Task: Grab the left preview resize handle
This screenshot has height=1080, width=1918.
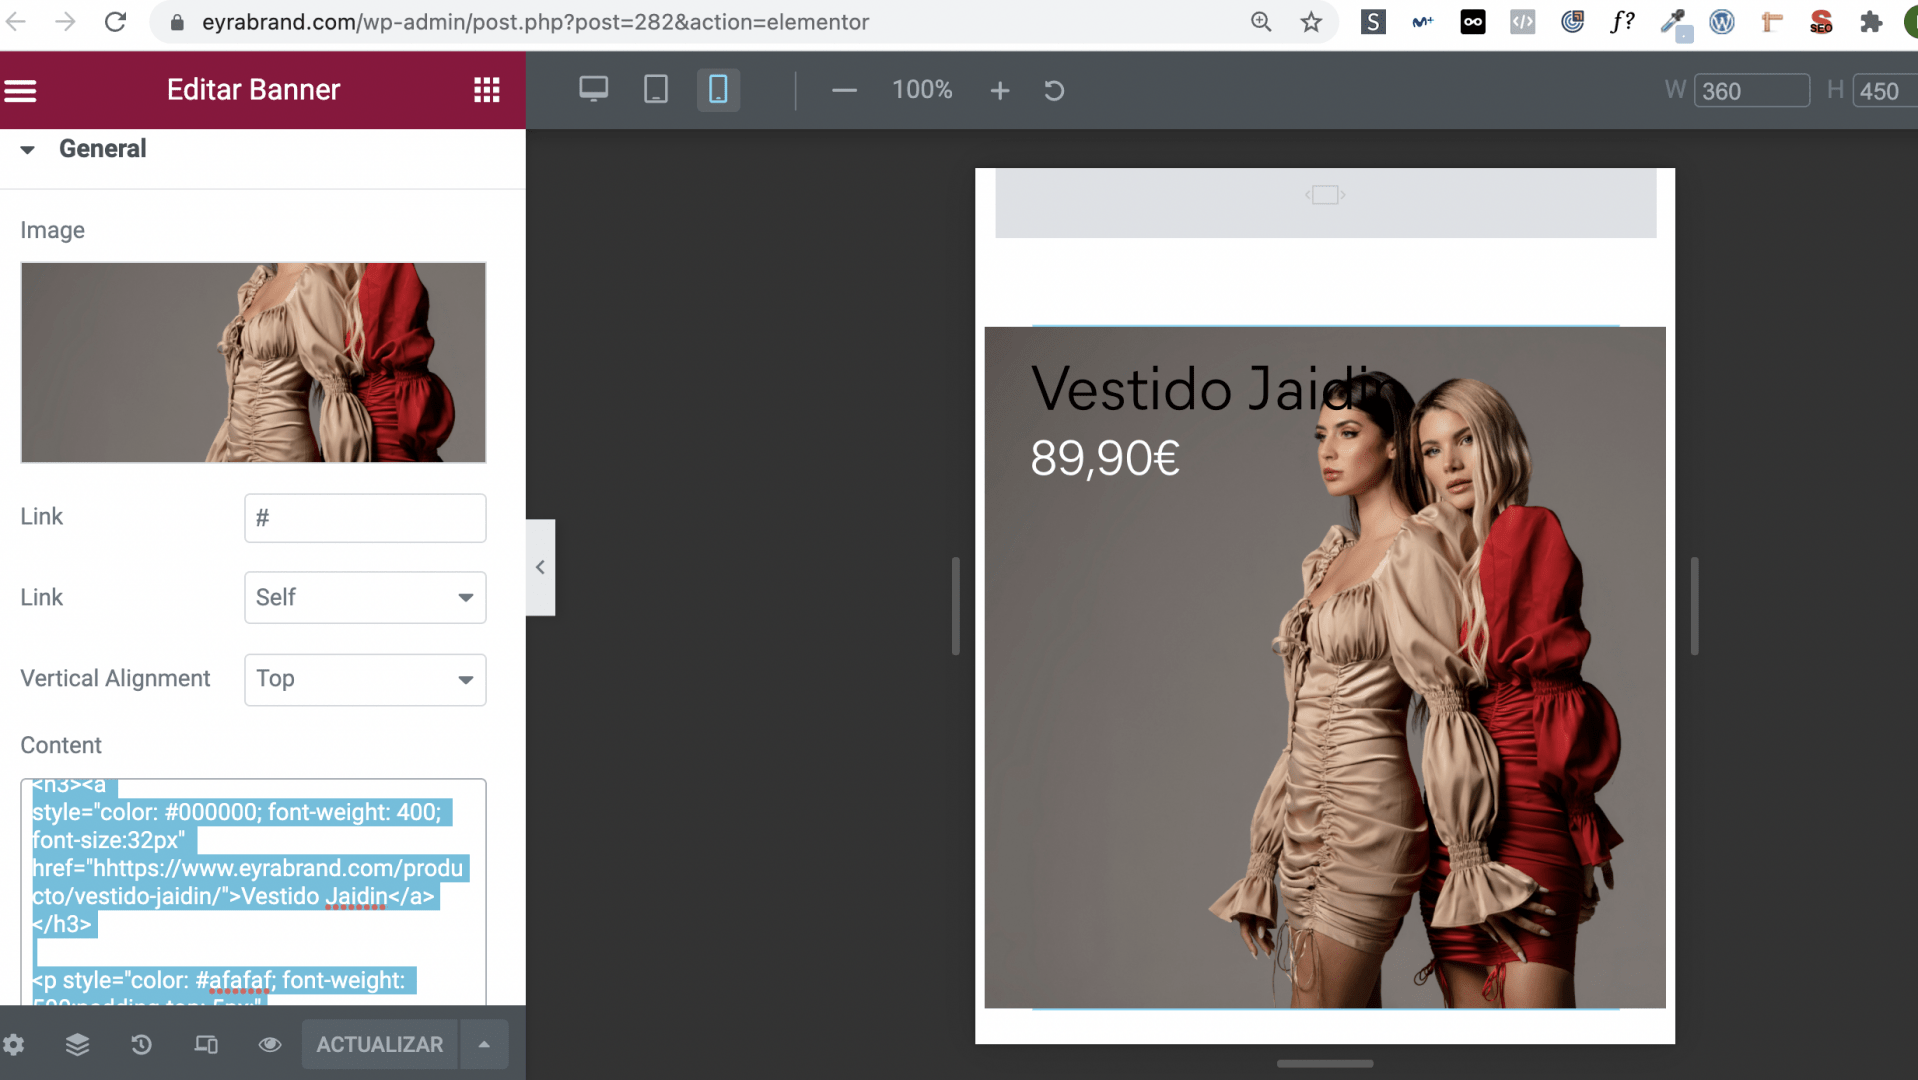Action: click(956, 606)
